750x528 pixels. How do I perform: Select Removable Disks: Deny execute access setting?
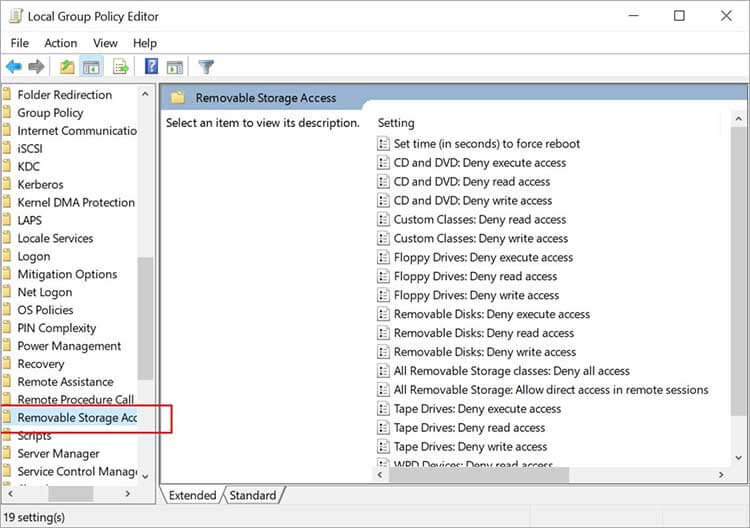492,314
